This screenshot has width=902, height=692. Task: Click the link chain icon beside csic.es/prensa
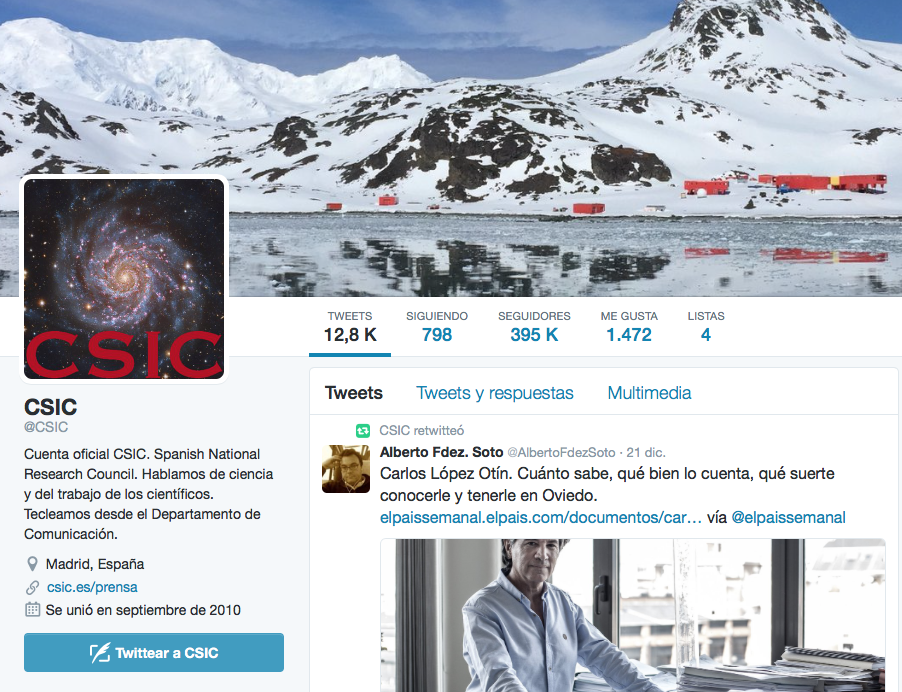[x=33, y=587]
